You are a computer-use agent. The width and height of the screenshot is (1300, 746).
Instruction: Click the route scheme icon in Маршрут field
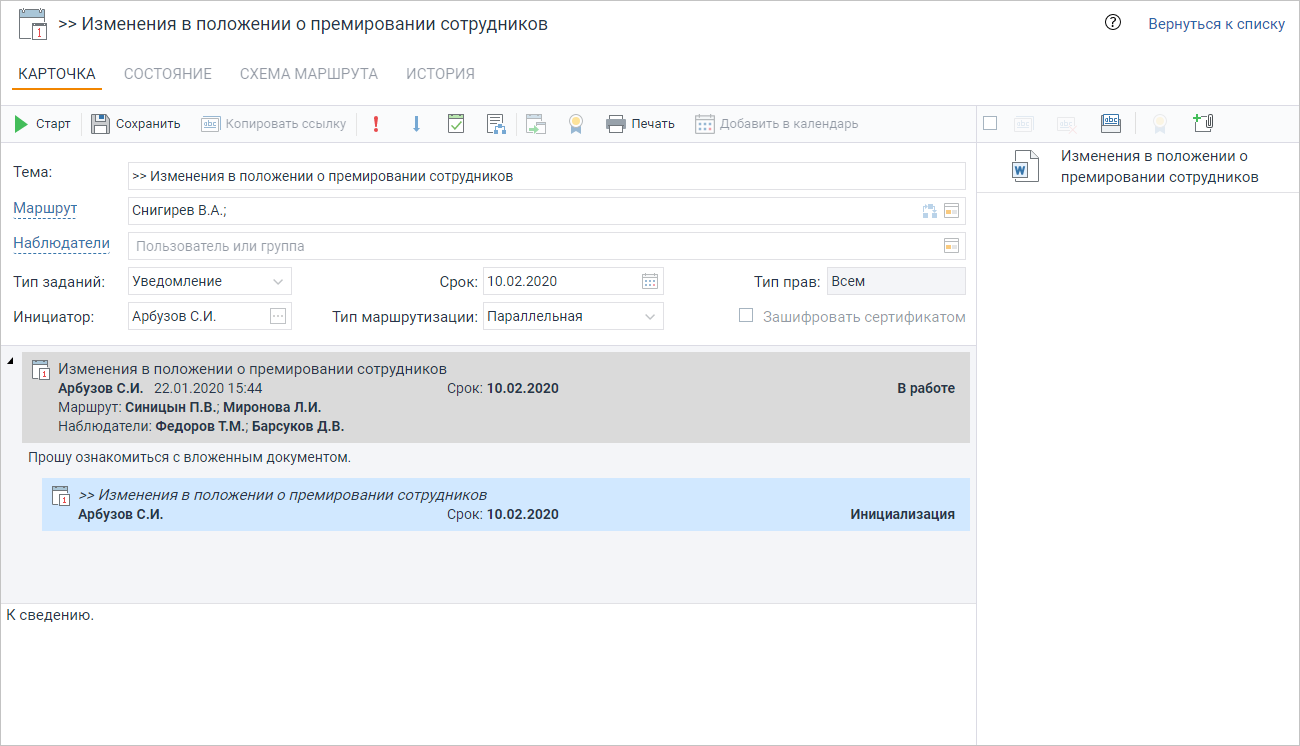coord(930,211)
